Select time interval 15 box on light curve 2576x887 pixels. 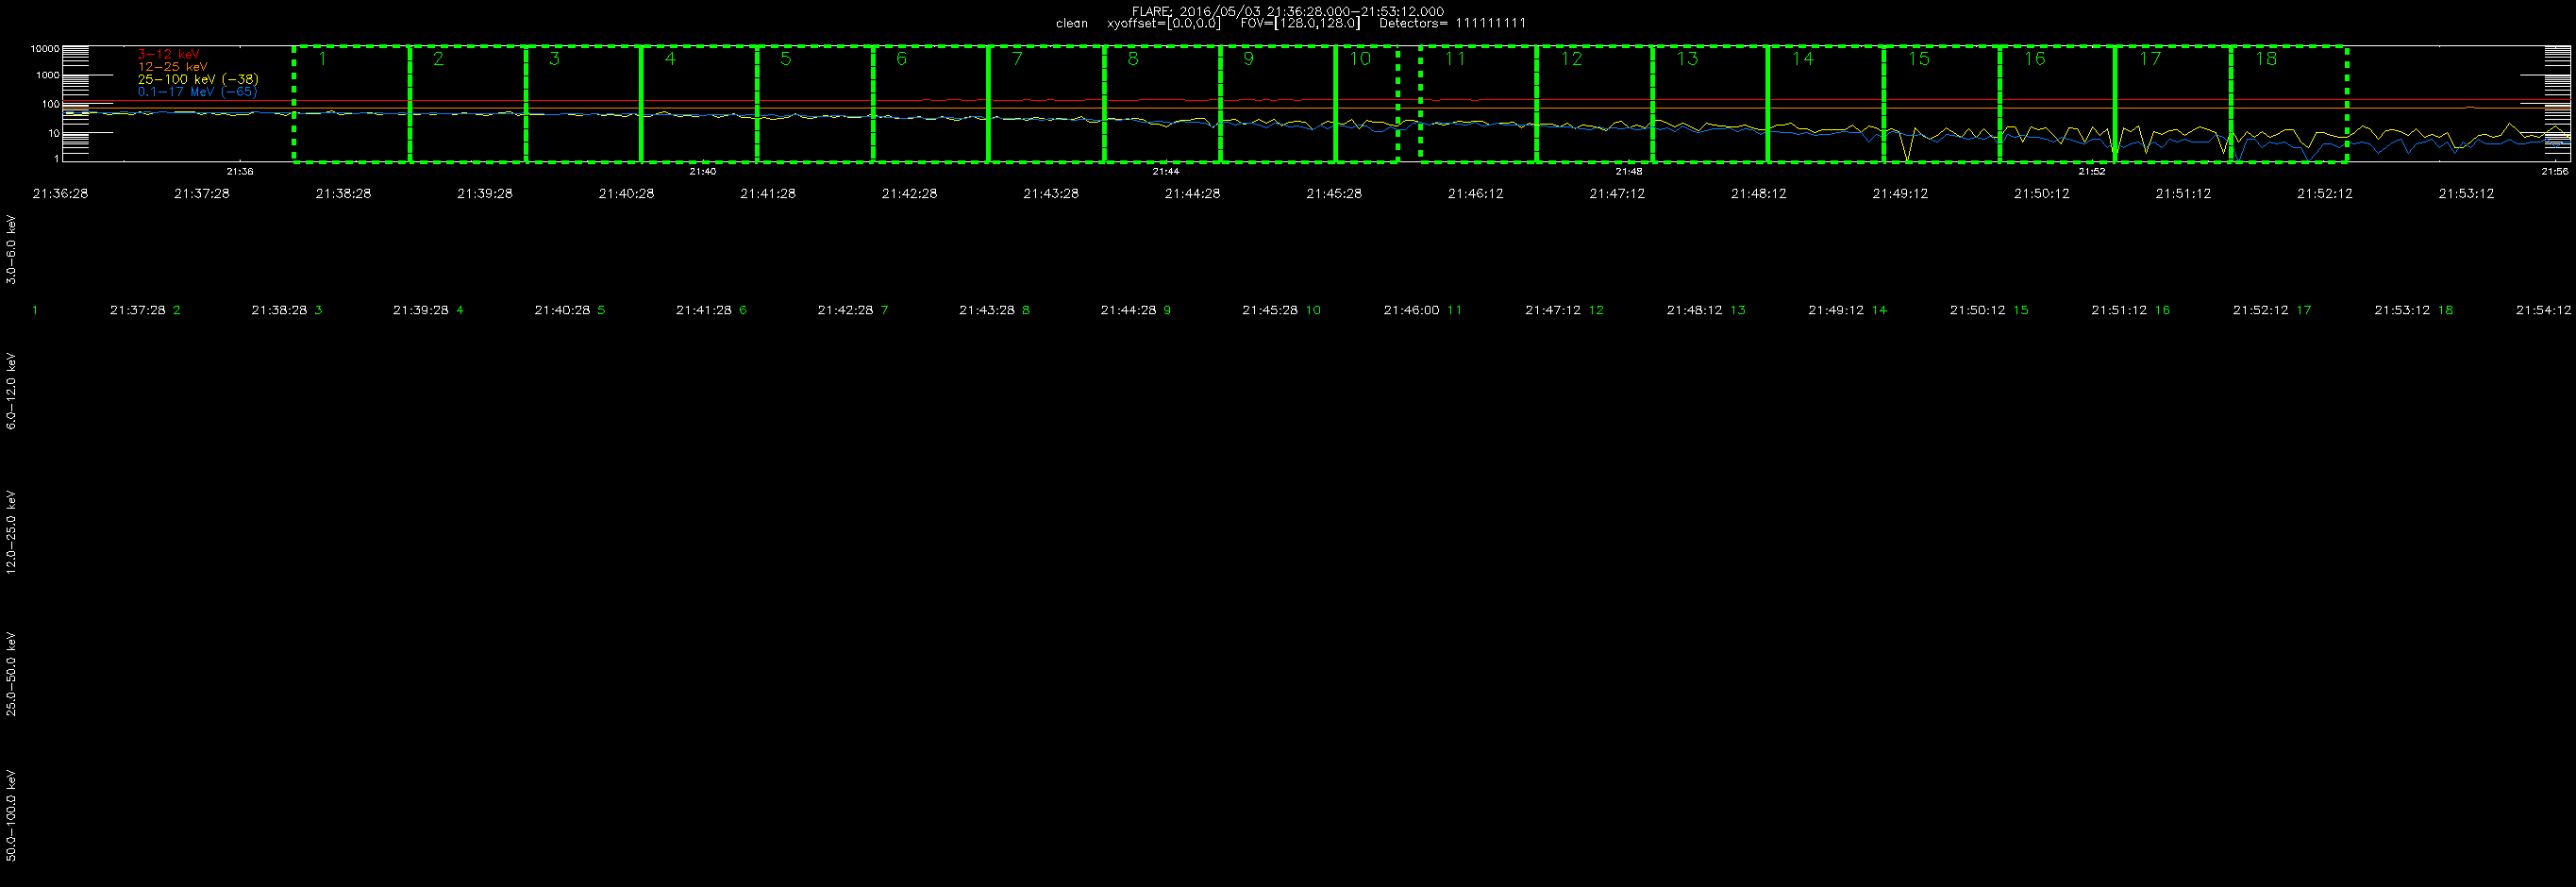1942,103
